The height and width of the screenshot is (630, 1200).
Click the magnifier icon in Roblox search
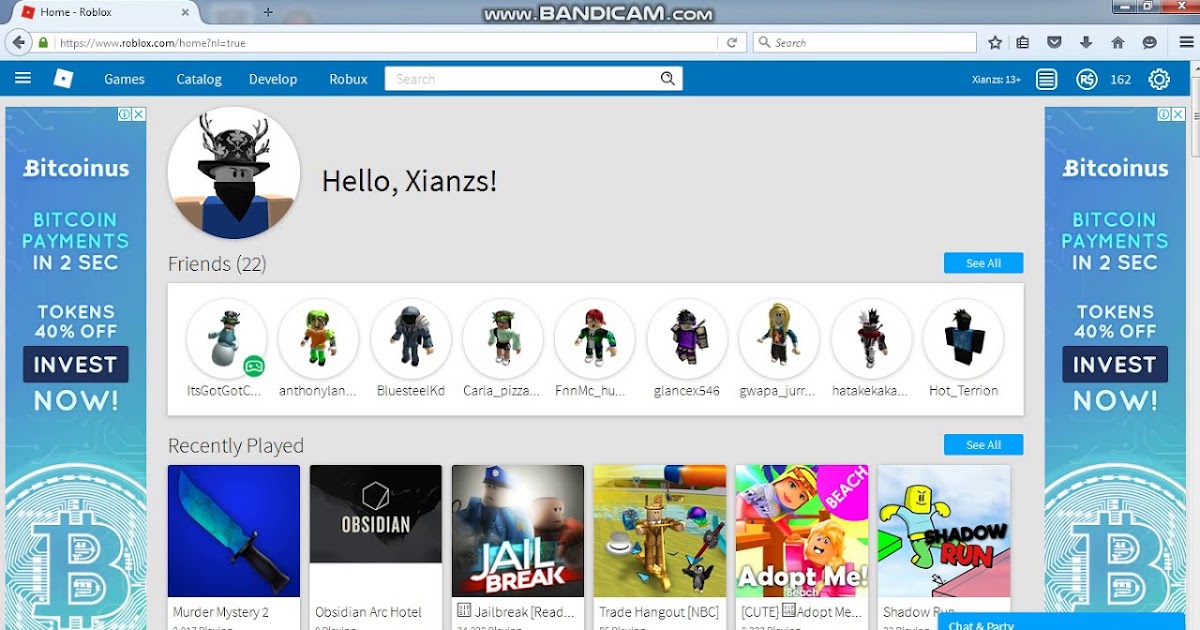668,79
